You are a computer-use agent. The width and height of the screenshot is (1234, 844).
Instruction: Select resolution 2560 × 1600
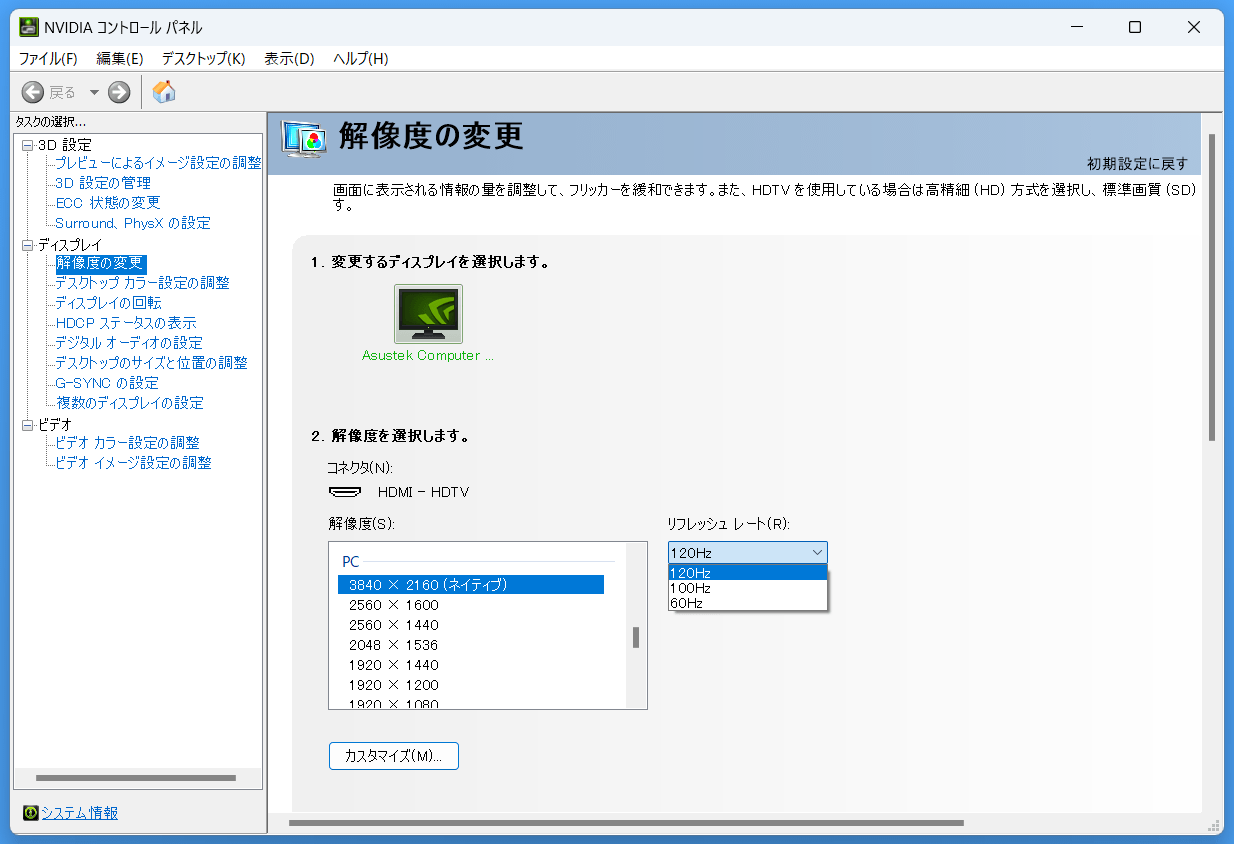point(471,605)
